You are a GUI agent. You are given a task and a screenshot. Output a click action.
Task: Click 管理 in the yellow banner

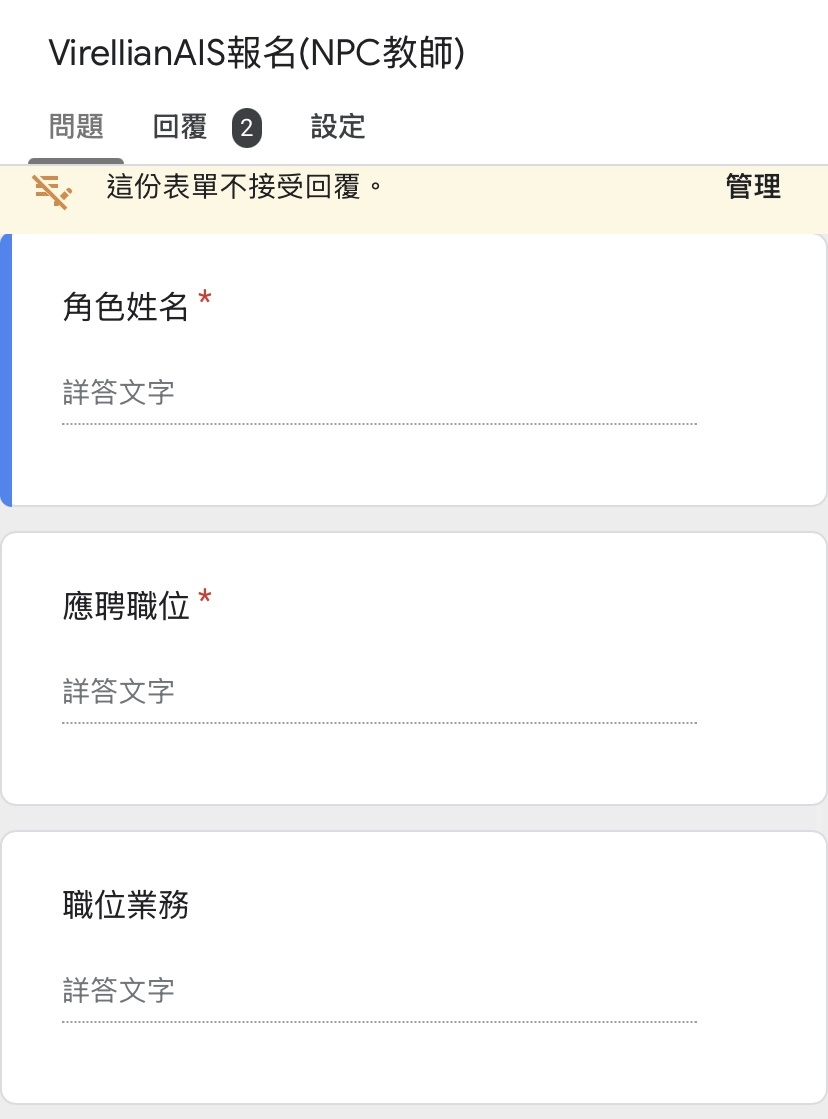coord(753,187)
